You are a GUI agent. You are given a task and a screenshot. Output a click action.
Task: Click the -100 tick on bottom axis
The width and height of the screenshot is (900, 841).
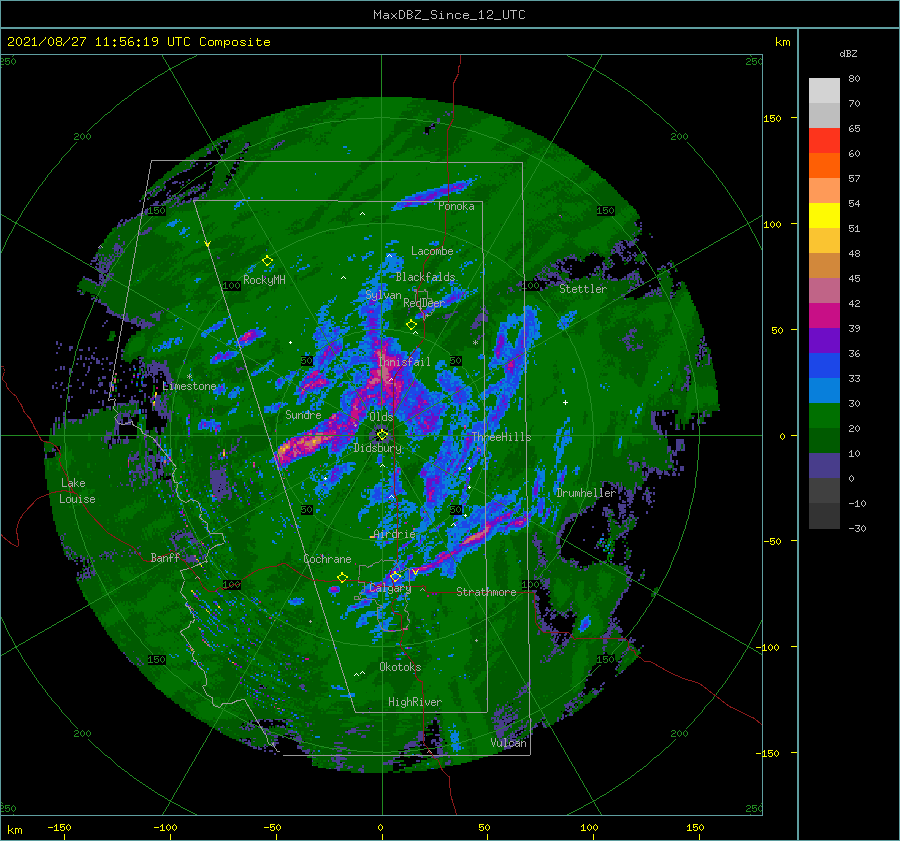pos(165,827)
